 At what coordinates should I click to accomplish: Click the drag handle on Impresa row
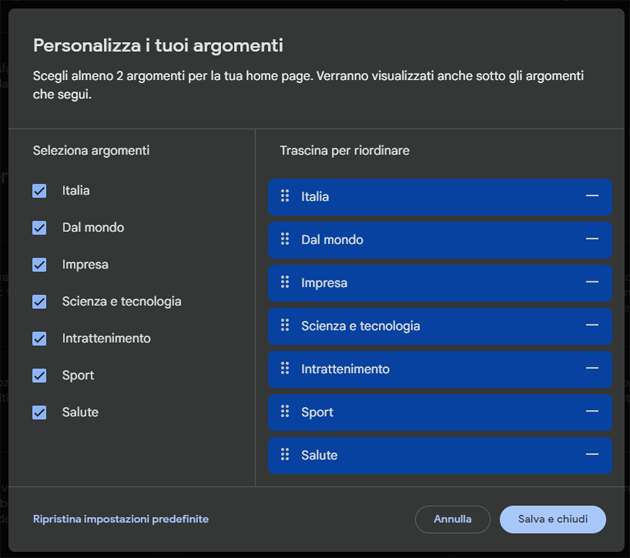pos(285,283)
